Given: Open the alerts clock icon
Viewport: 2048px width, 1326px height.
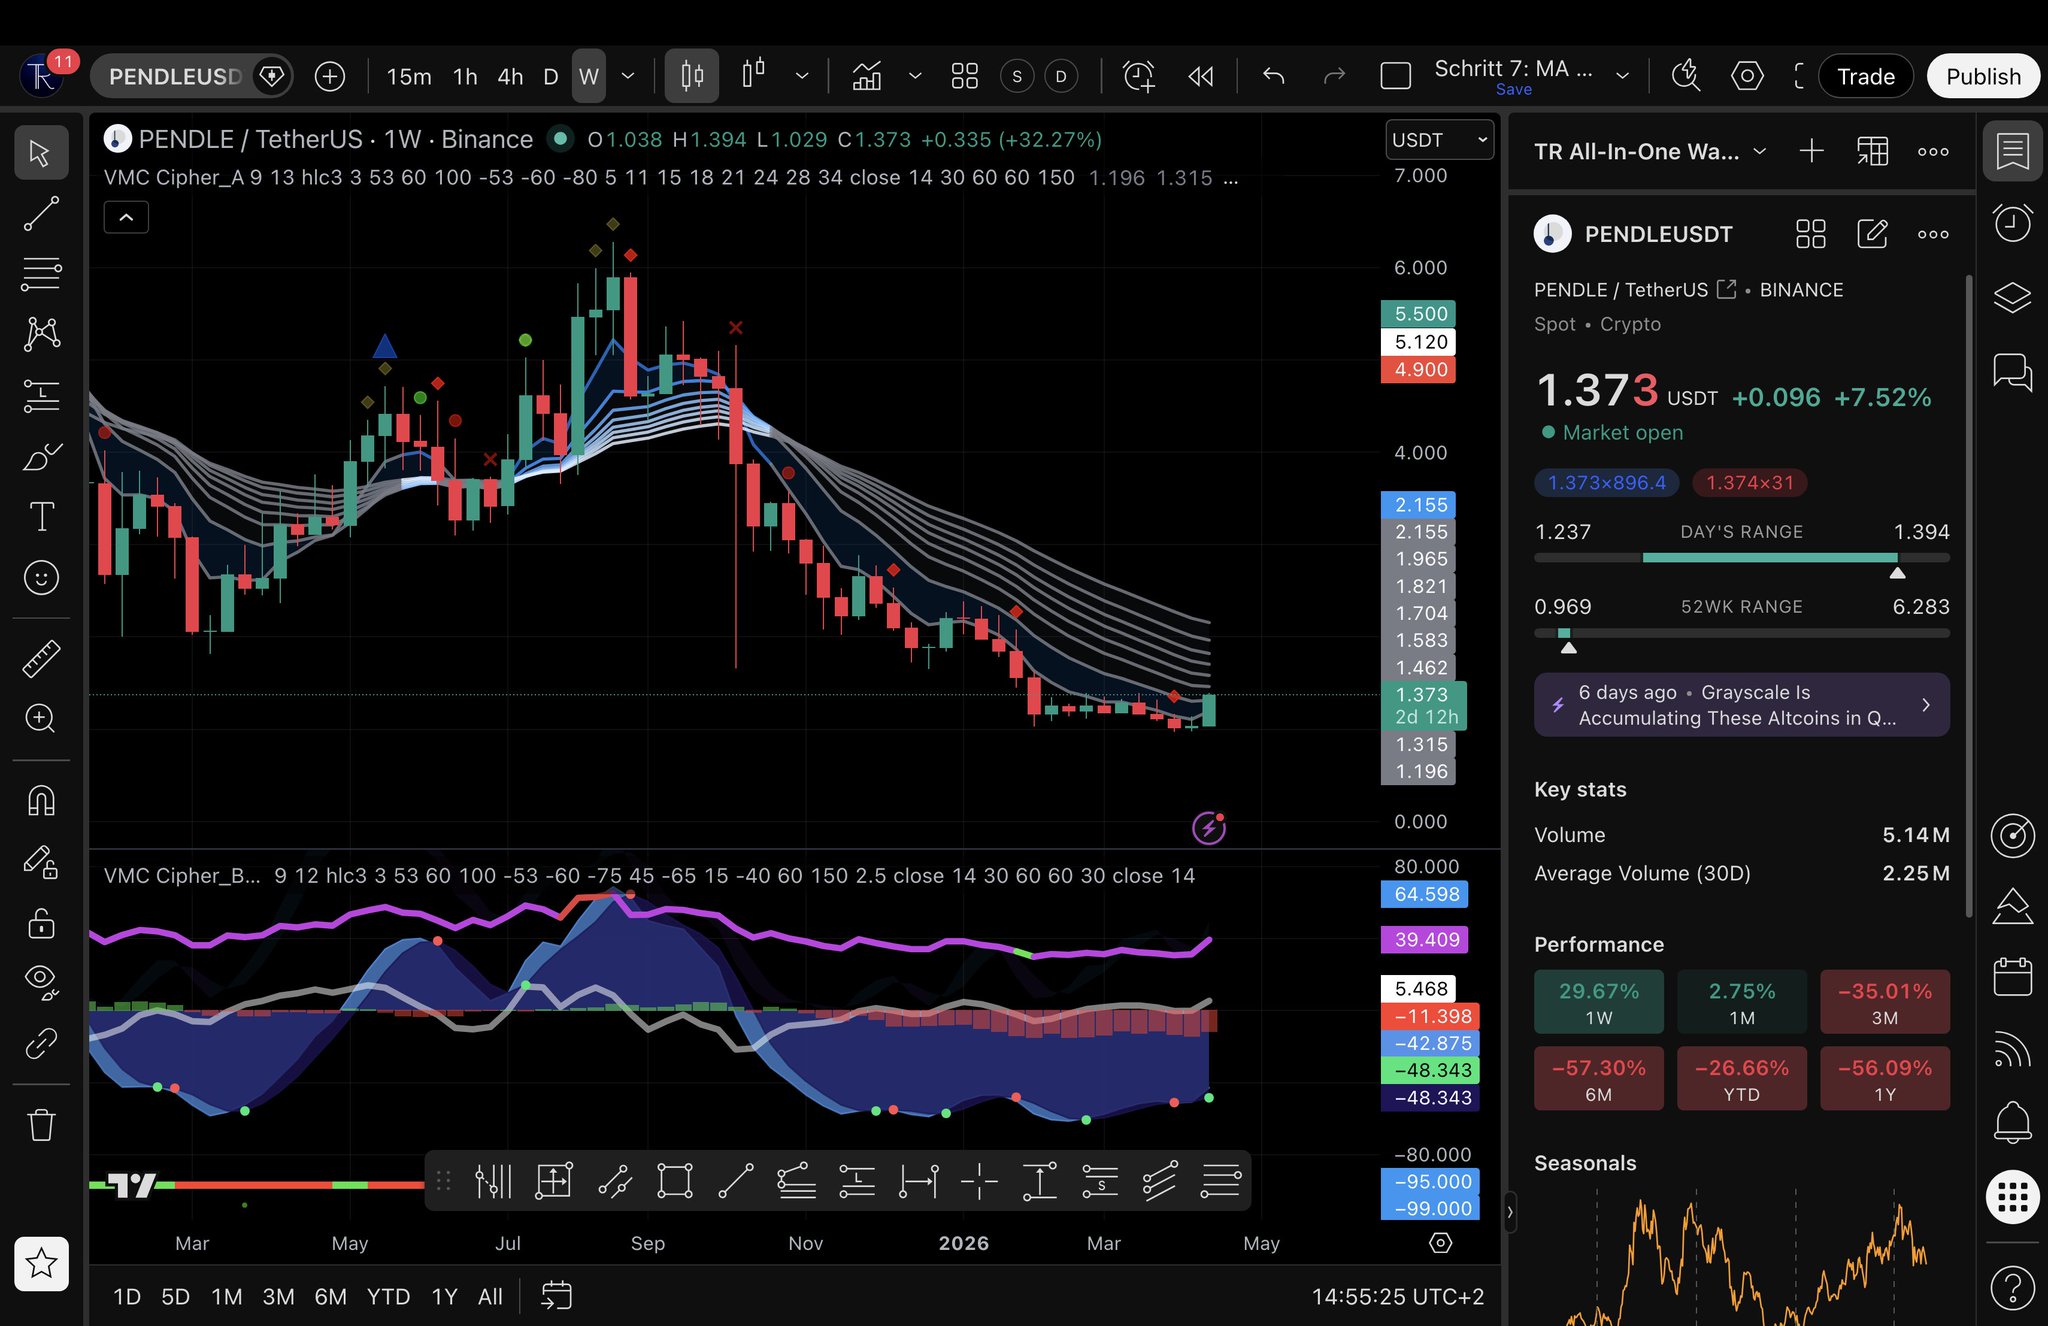Looking at the screenshot, I should point(2012,222).
